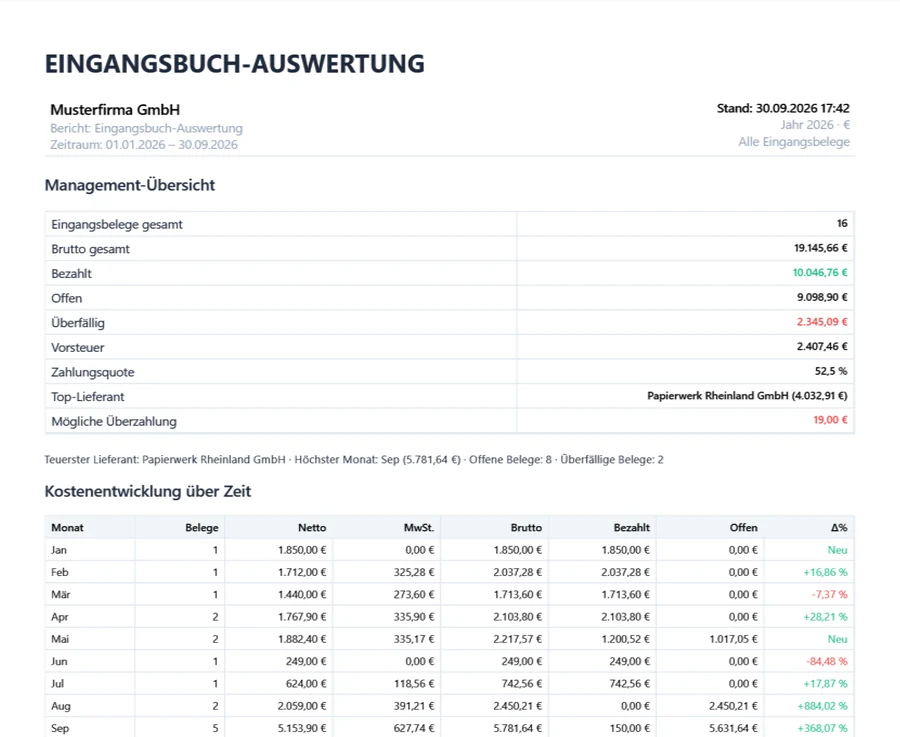Click the red Überfällig value 2.345,09 €
Viewport: 900px width, 737px height.
point(822,322)
